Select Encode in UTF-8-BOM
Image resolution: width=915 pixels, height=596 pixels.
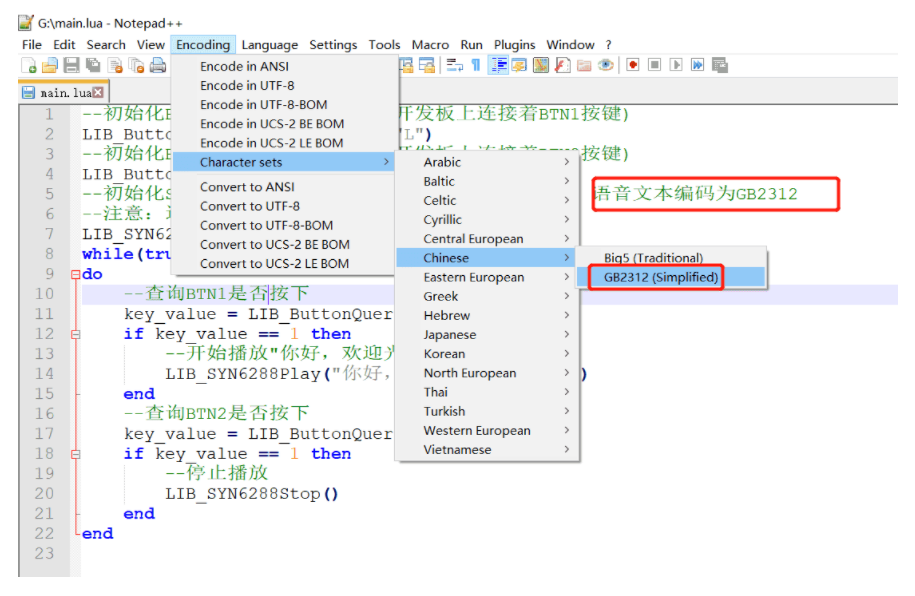[284, 105]
